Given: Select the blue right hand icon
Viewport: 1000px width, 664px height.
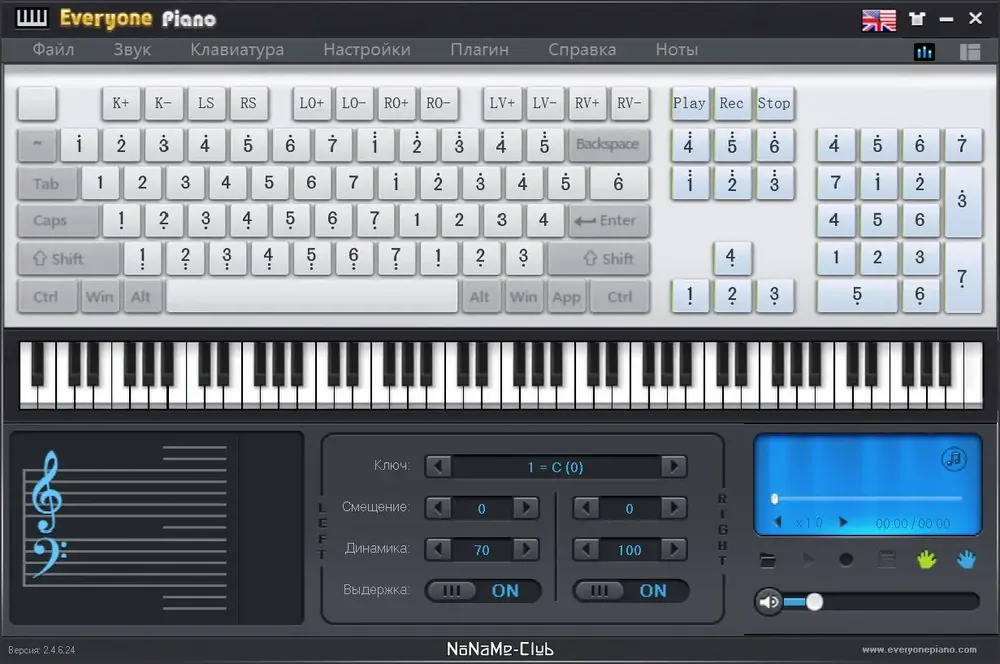Looking at the screenshot, I should point(965,560).
